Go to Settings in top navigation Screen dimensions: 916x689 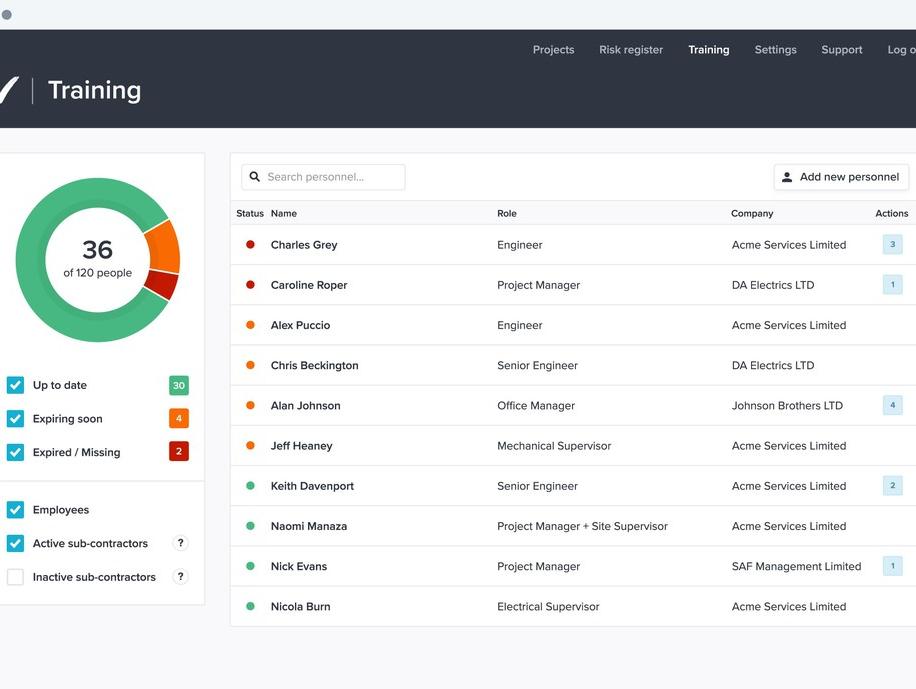(775, 50)
